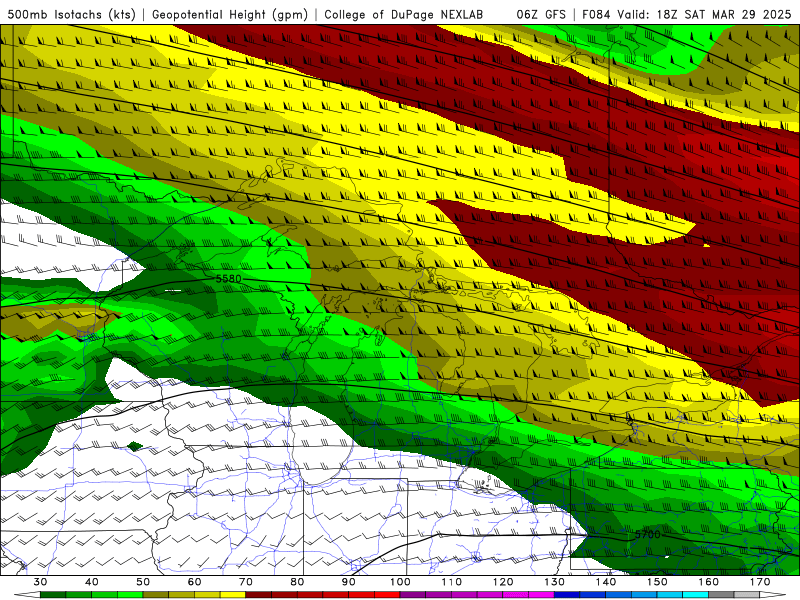
Task: Click the 5580 height contour label
Action: coord(229,279)
